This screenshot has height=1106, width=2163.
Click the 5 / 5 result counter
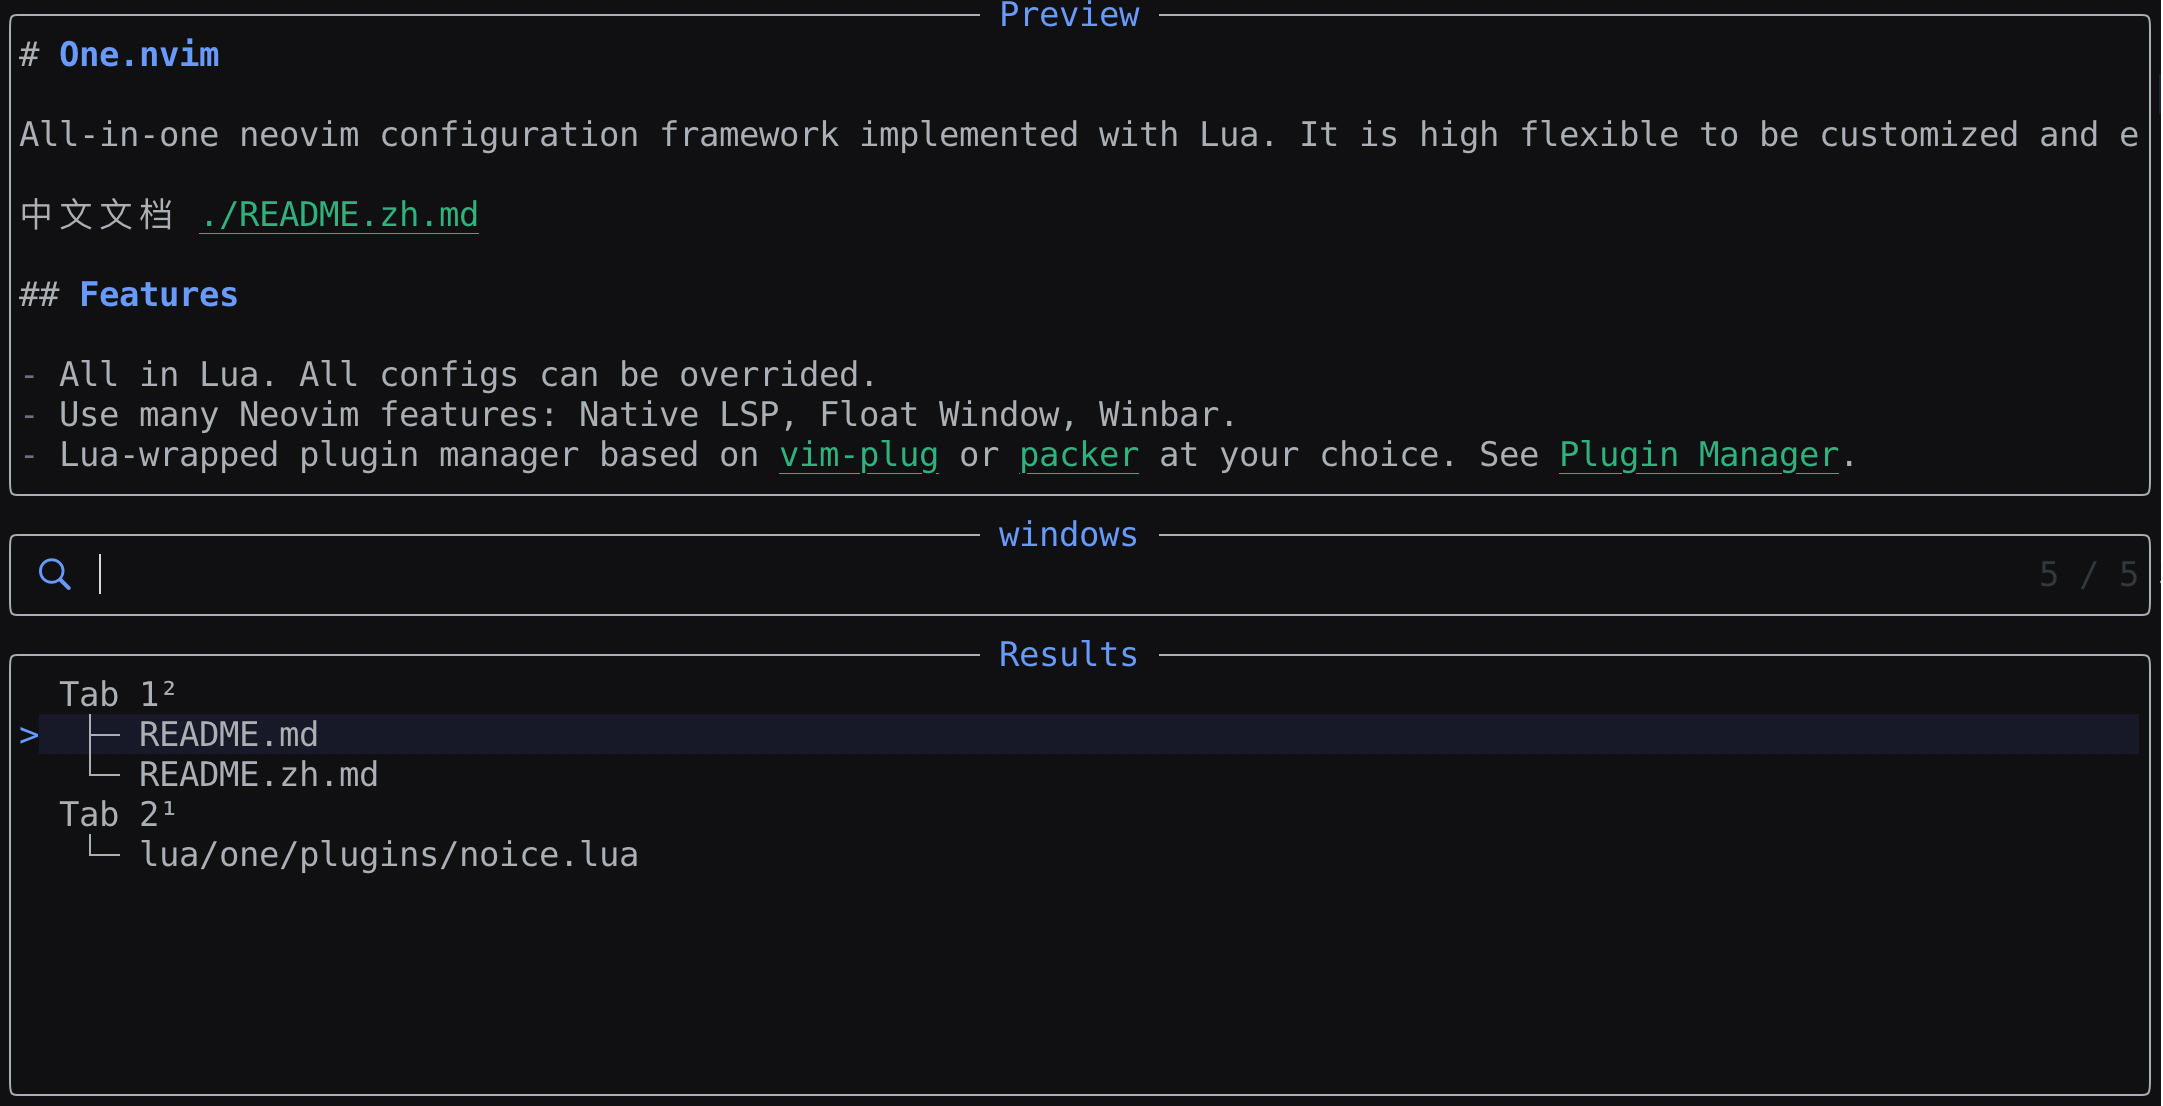[2087, 575]
